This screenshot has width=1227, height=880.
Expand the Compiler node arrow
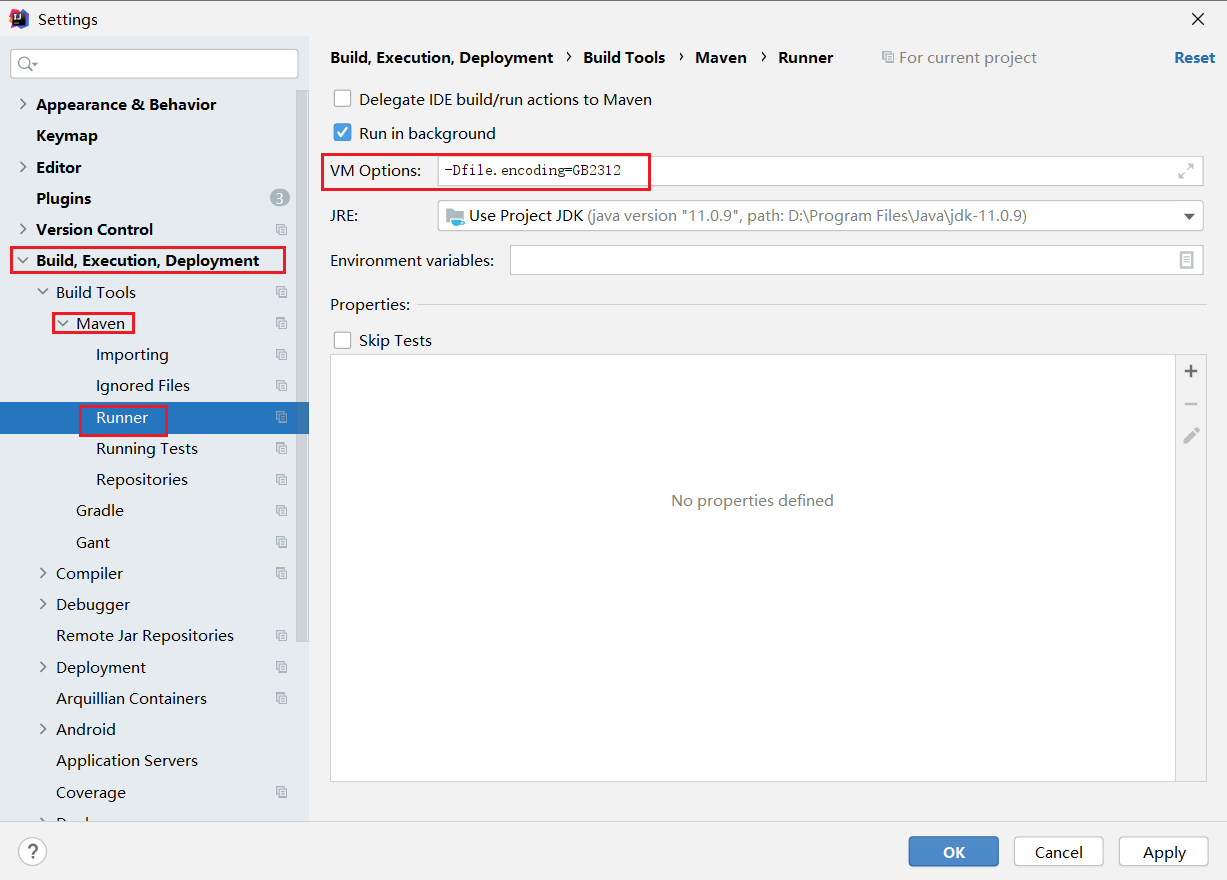pyautogui.click(x=43, y=573)
